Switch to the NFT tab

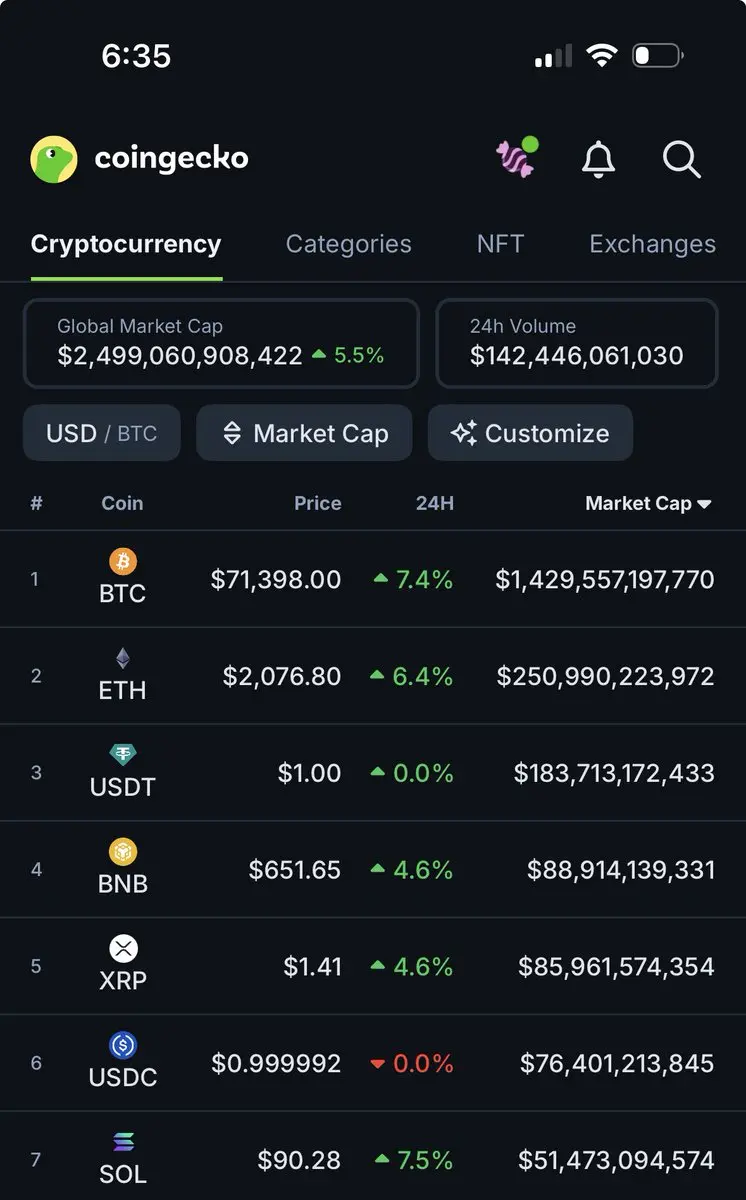[x=500, y=244]
